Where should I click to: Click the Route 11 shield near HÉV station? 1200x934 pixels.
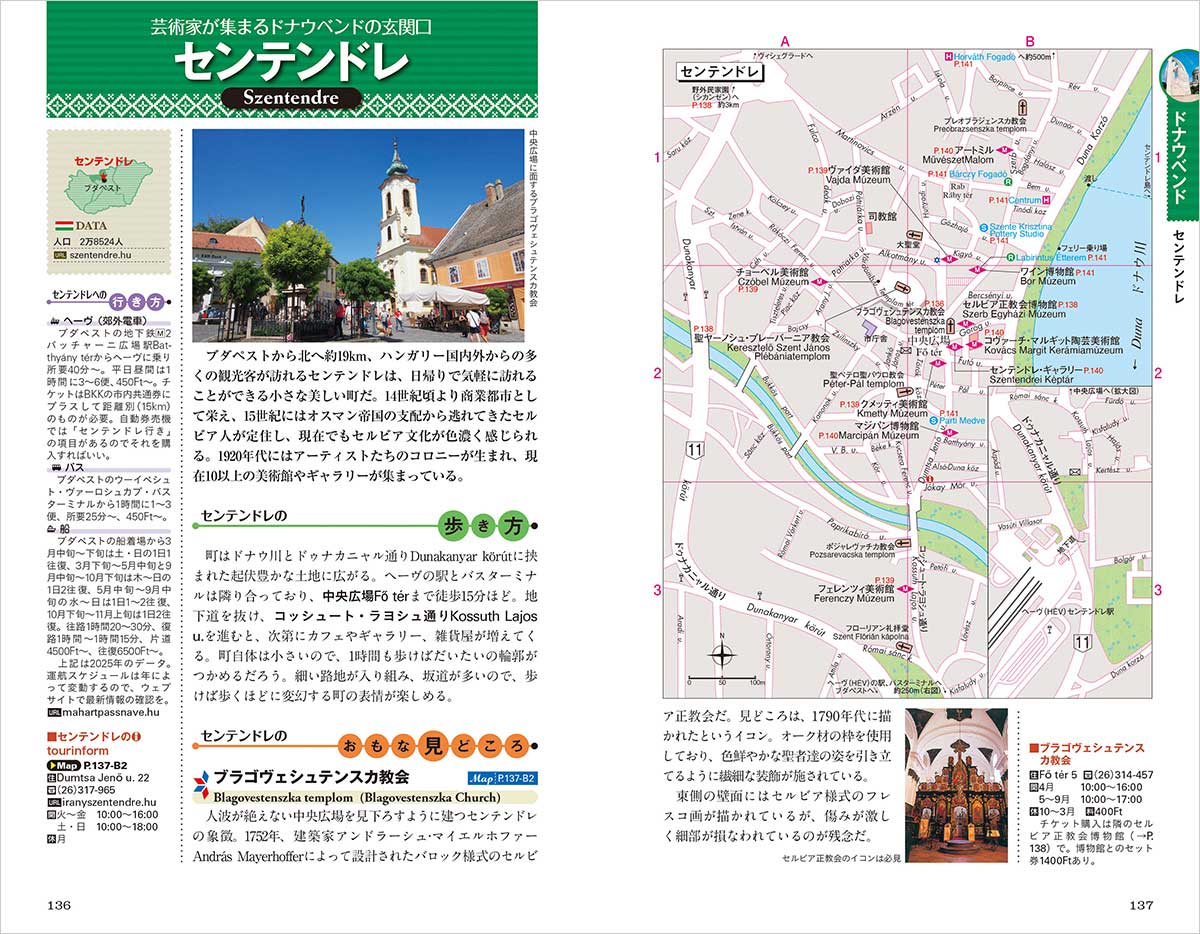tap(1081, 641)
